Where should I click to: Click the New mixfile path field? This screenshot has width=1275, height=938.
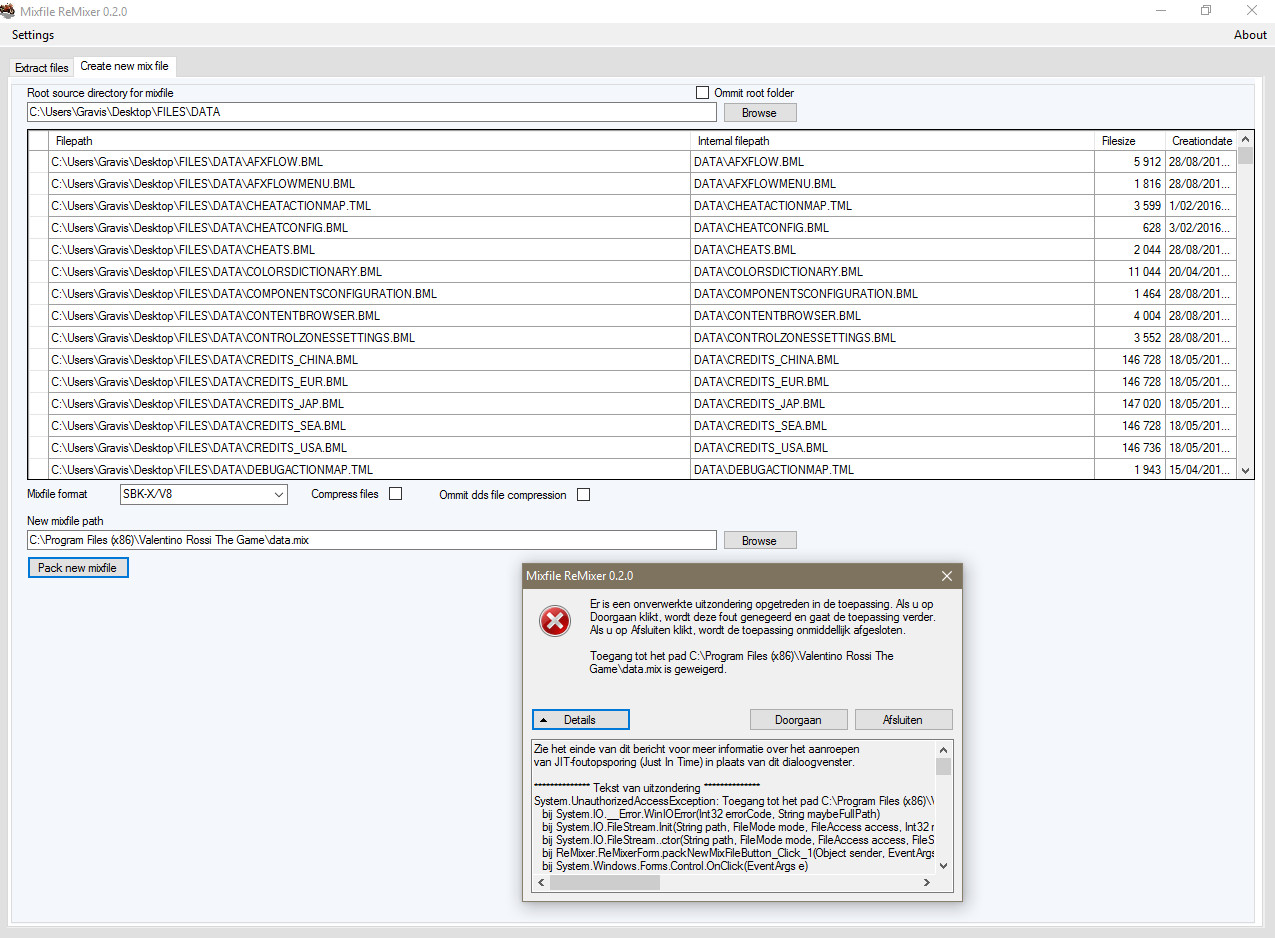click(371, 540)
